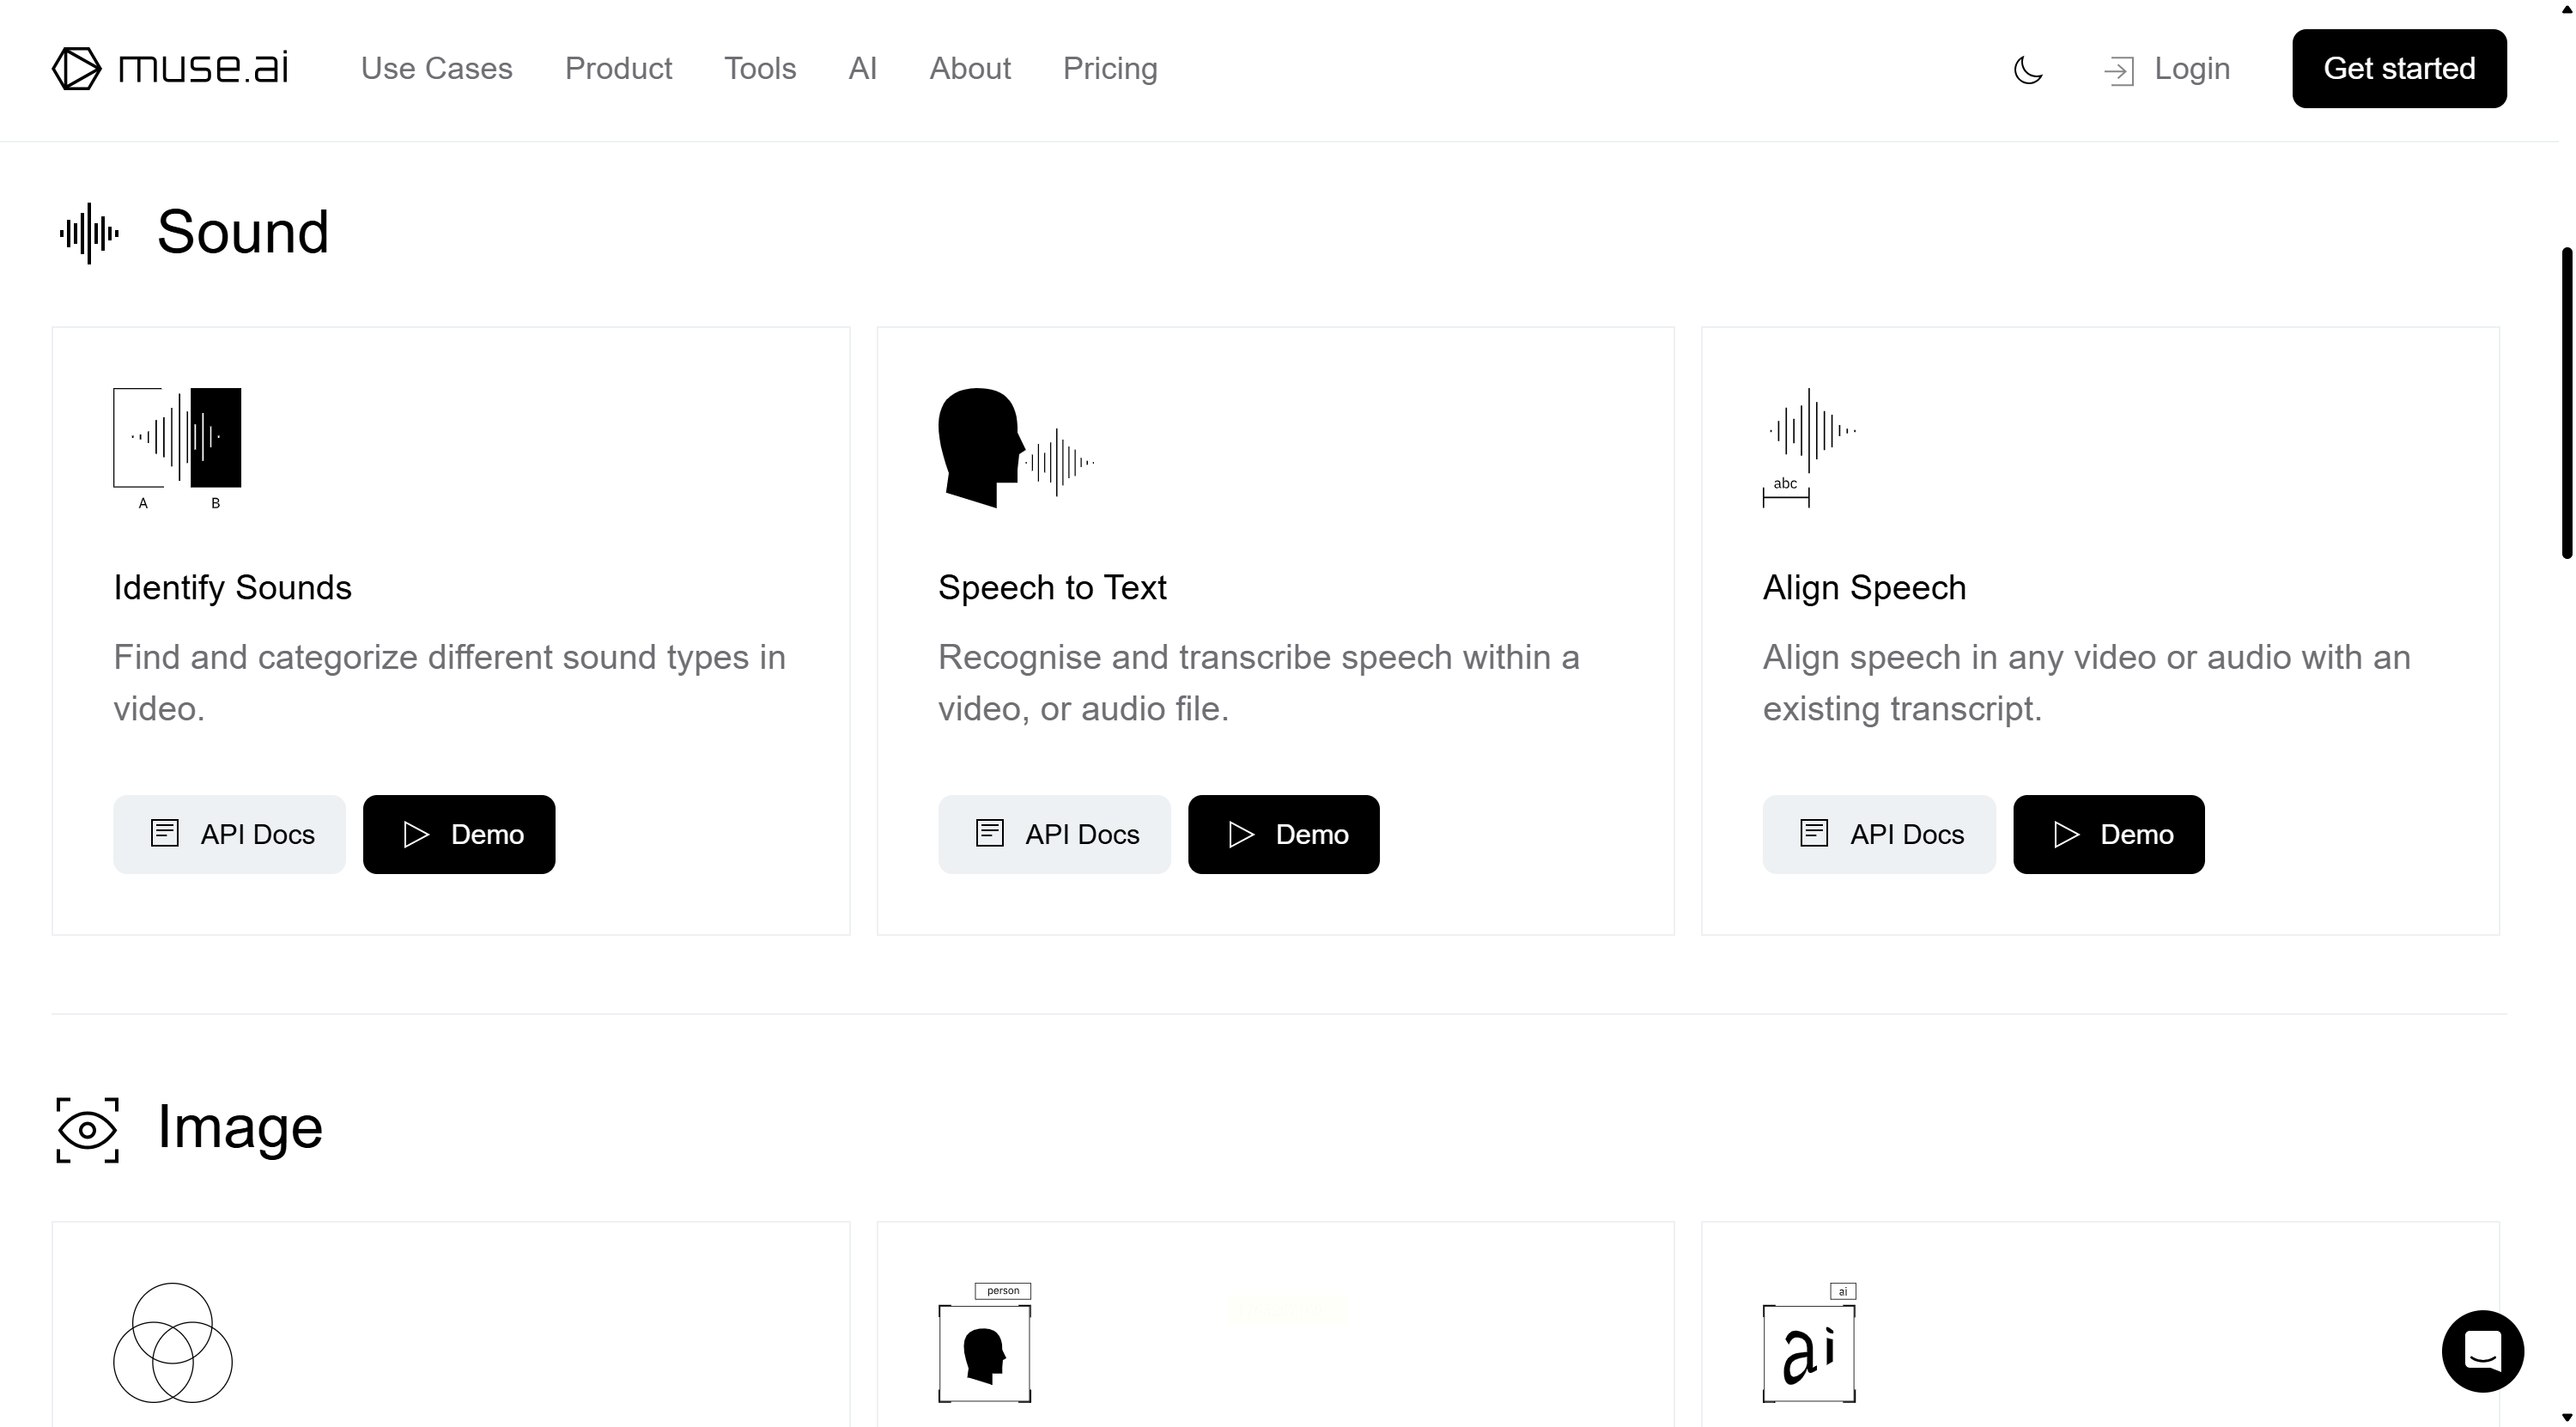The width and height of the screenshot is (2576, 1427).
Task: Launch the Speech to Text Demo
Action: click(x=1283, y=834)
